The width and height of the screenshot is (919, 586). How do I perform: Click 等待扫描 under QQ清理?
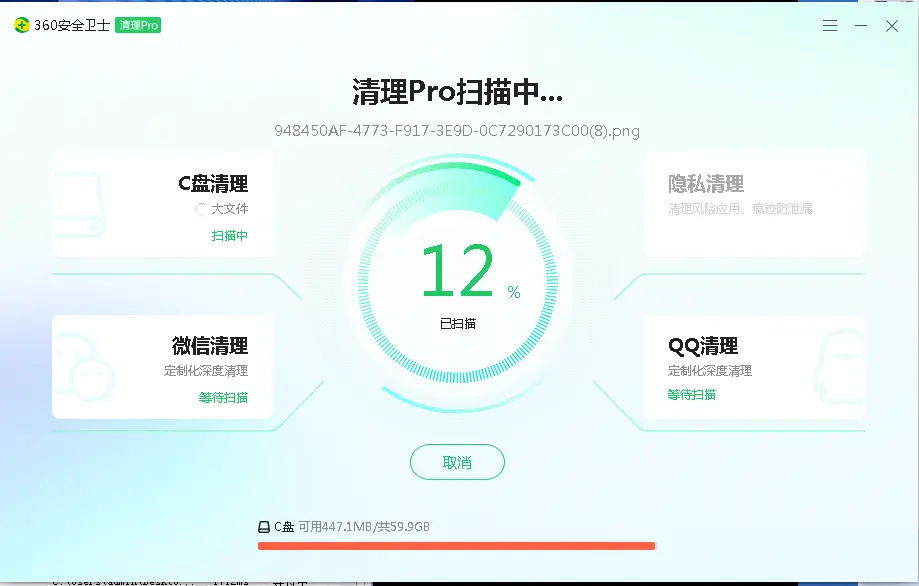(692, 394)
